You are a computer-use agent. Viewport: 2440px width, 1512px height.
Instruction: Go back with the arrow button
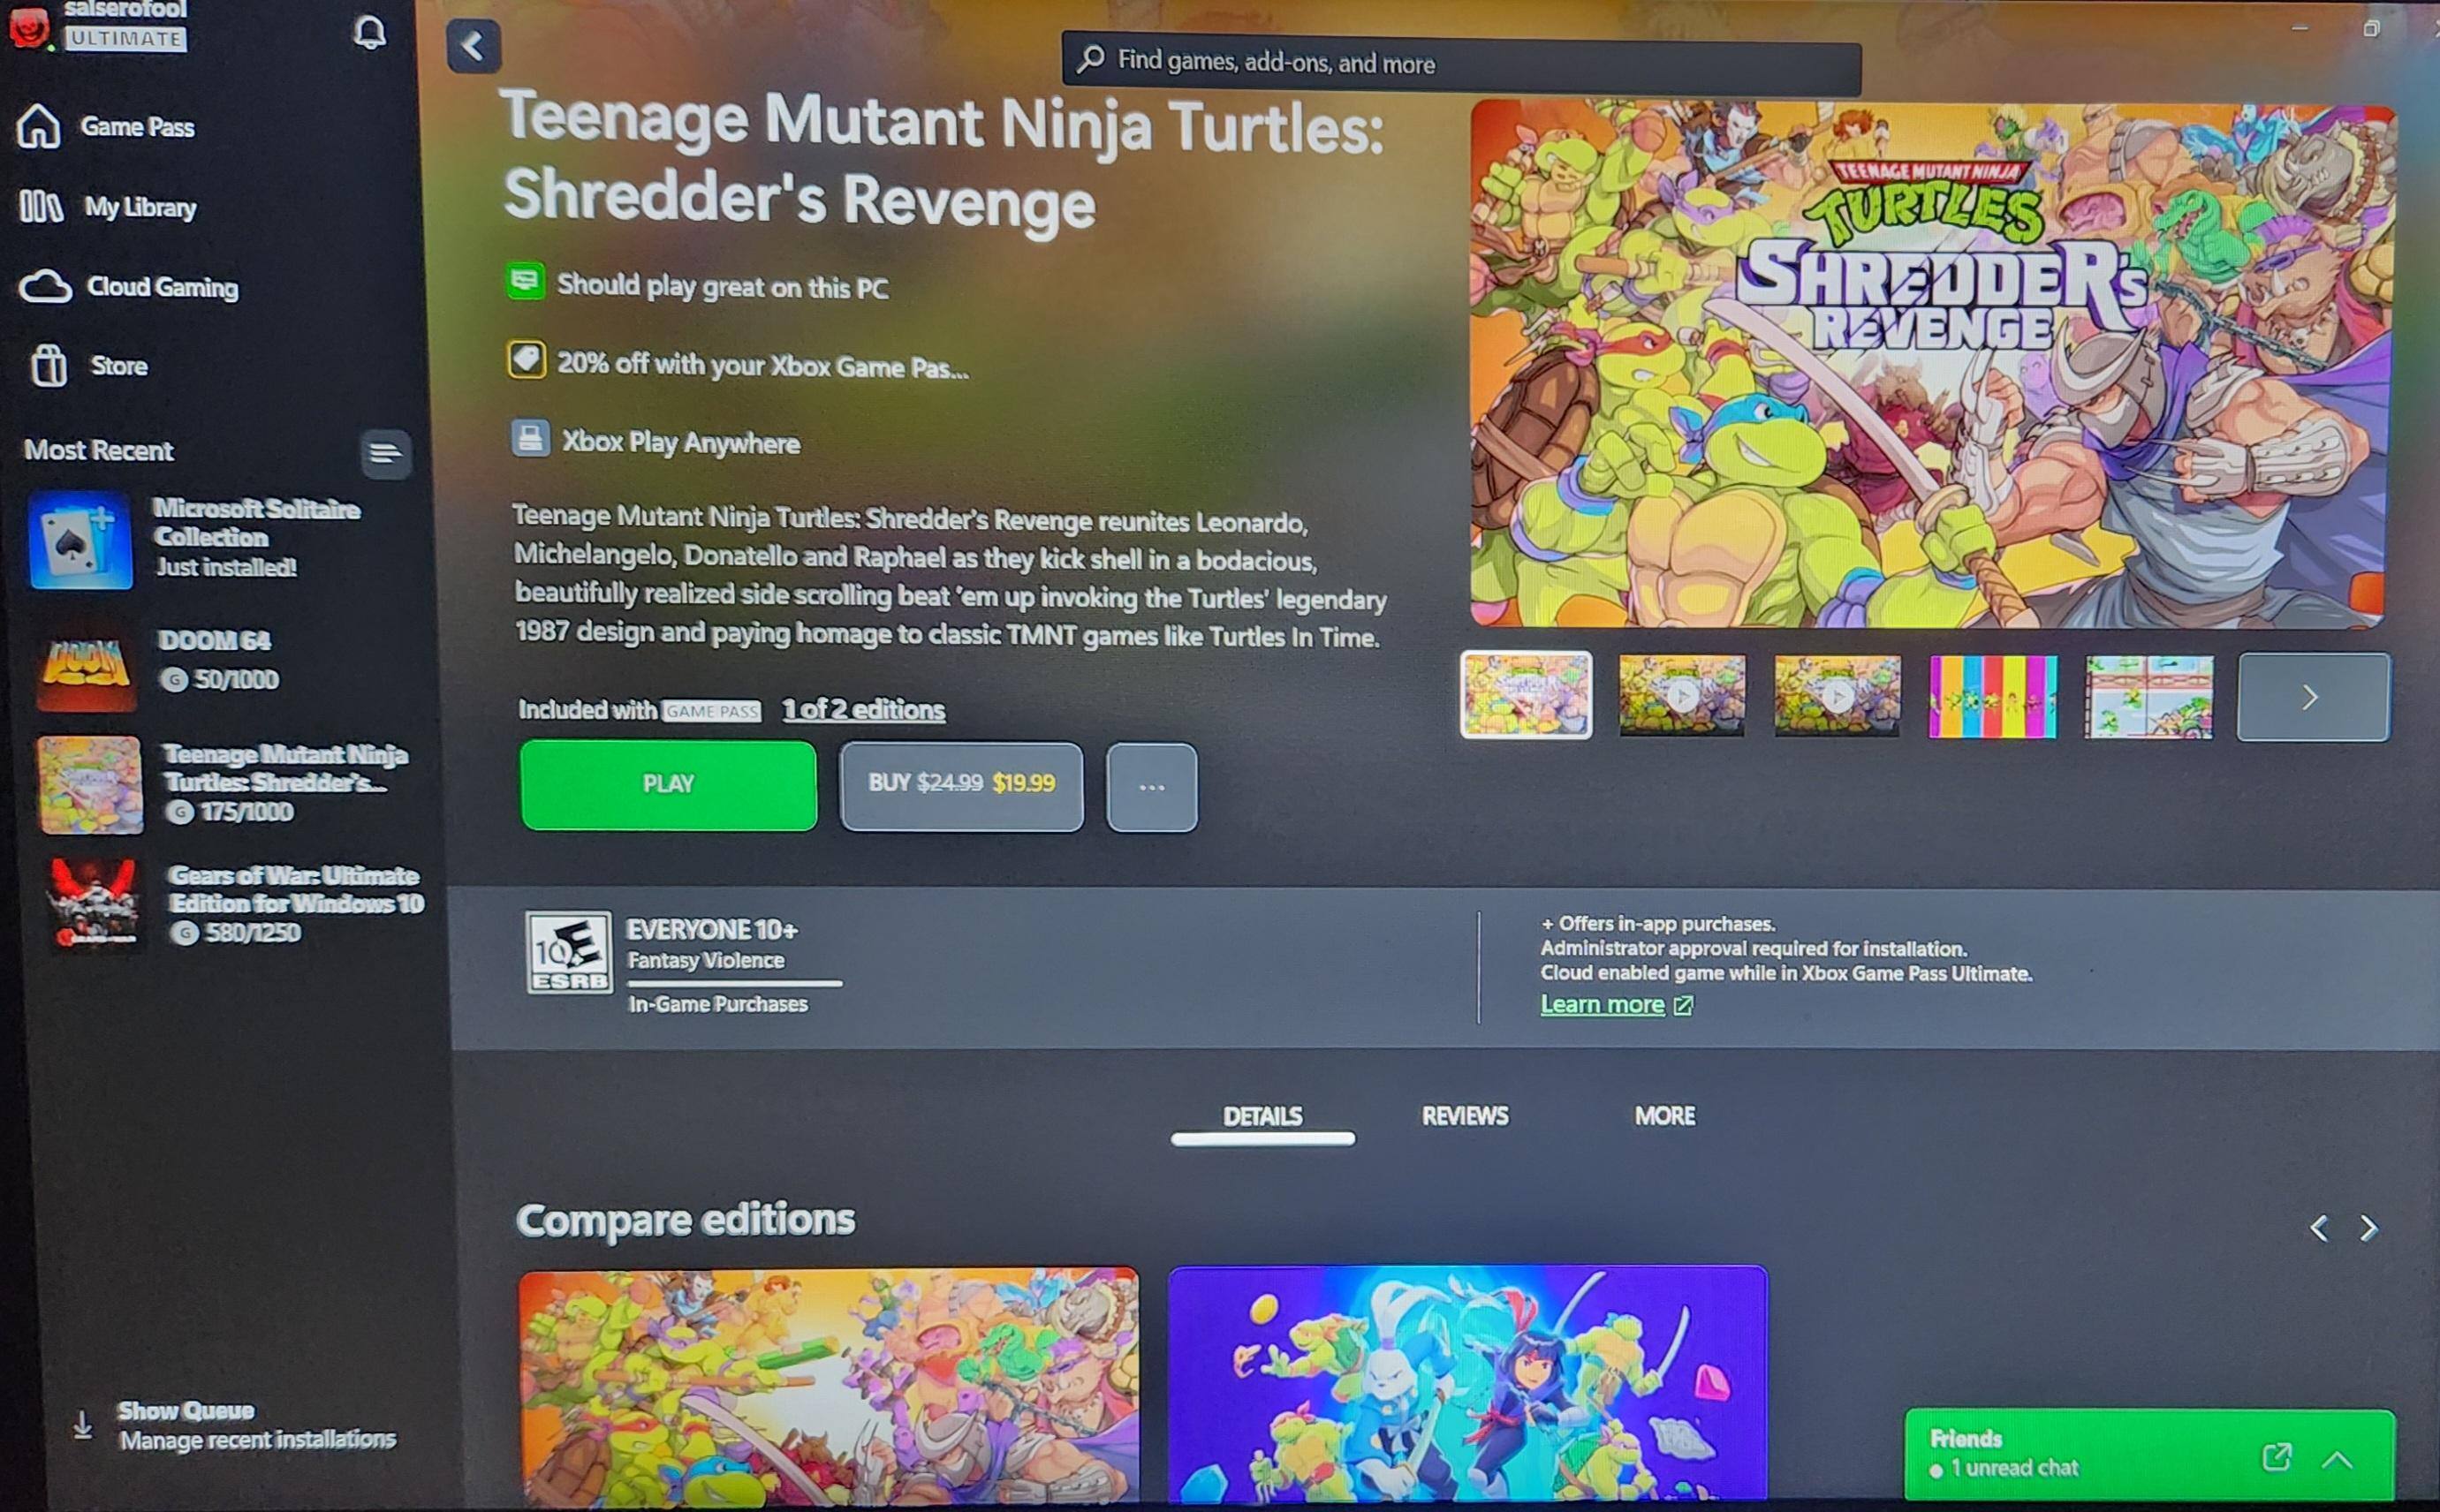pos(473,46)
